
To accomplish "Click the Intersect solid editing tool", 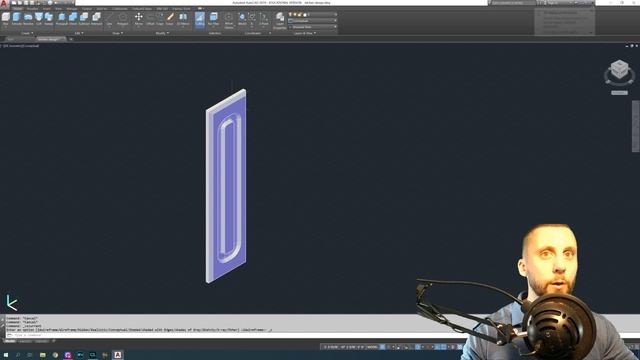I will pyautogui.click(x=96, y=18).
